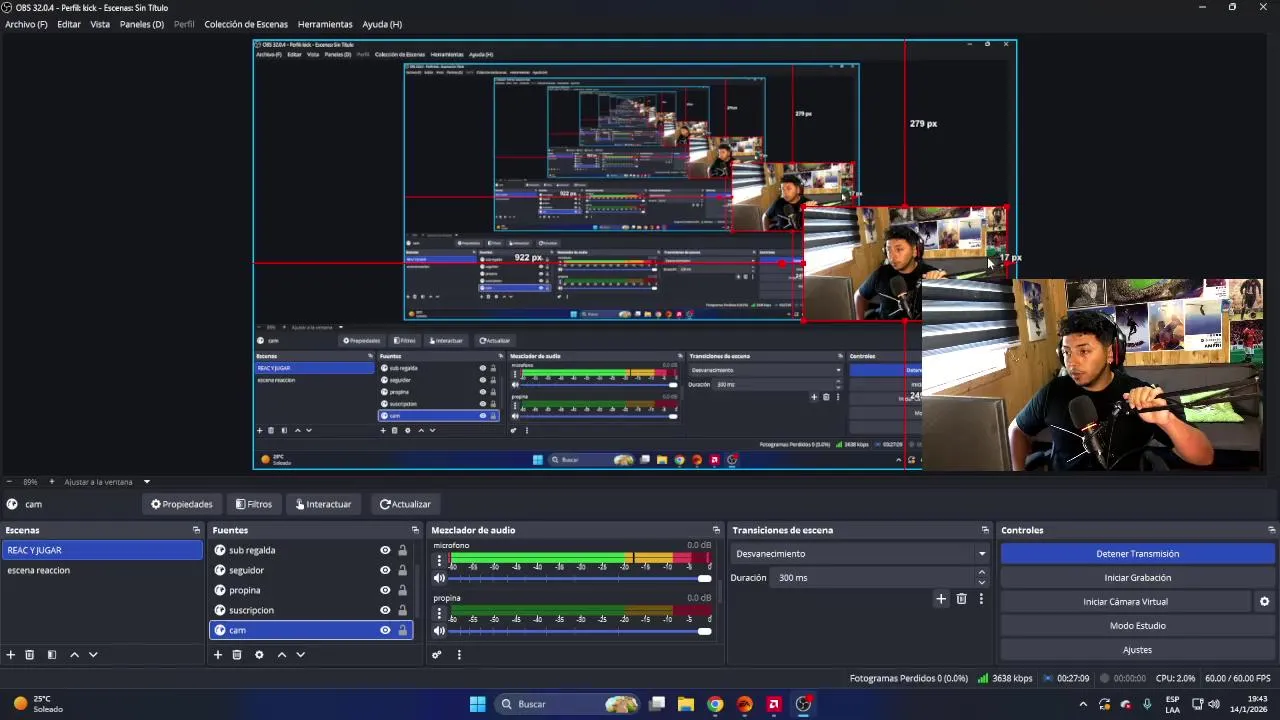Zoom out the preview with minus icon

click(x=9, y=482)
